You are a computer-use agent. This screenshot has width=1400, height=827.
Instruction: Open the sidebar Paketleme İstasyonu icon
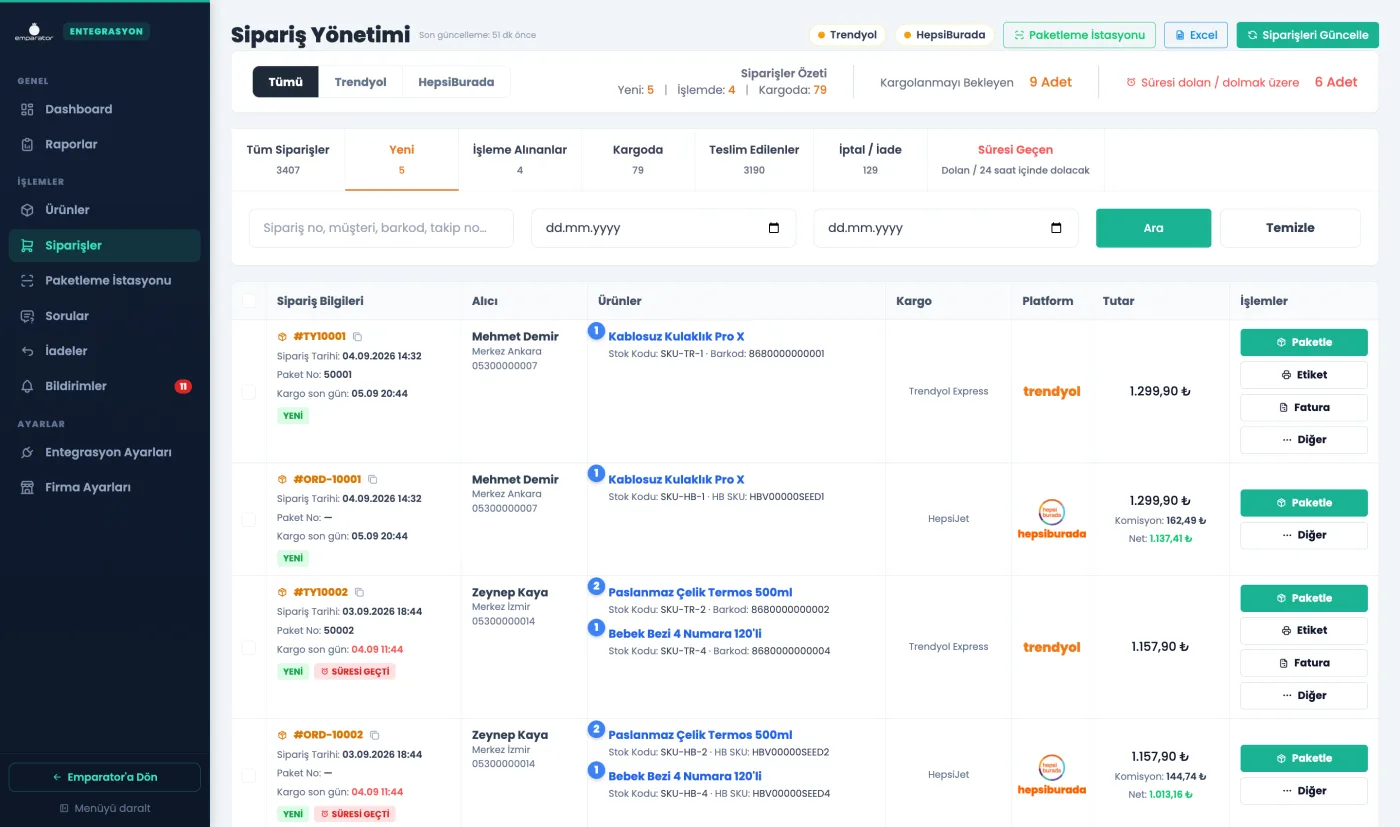pyautogui.click(x=27, y=280)
